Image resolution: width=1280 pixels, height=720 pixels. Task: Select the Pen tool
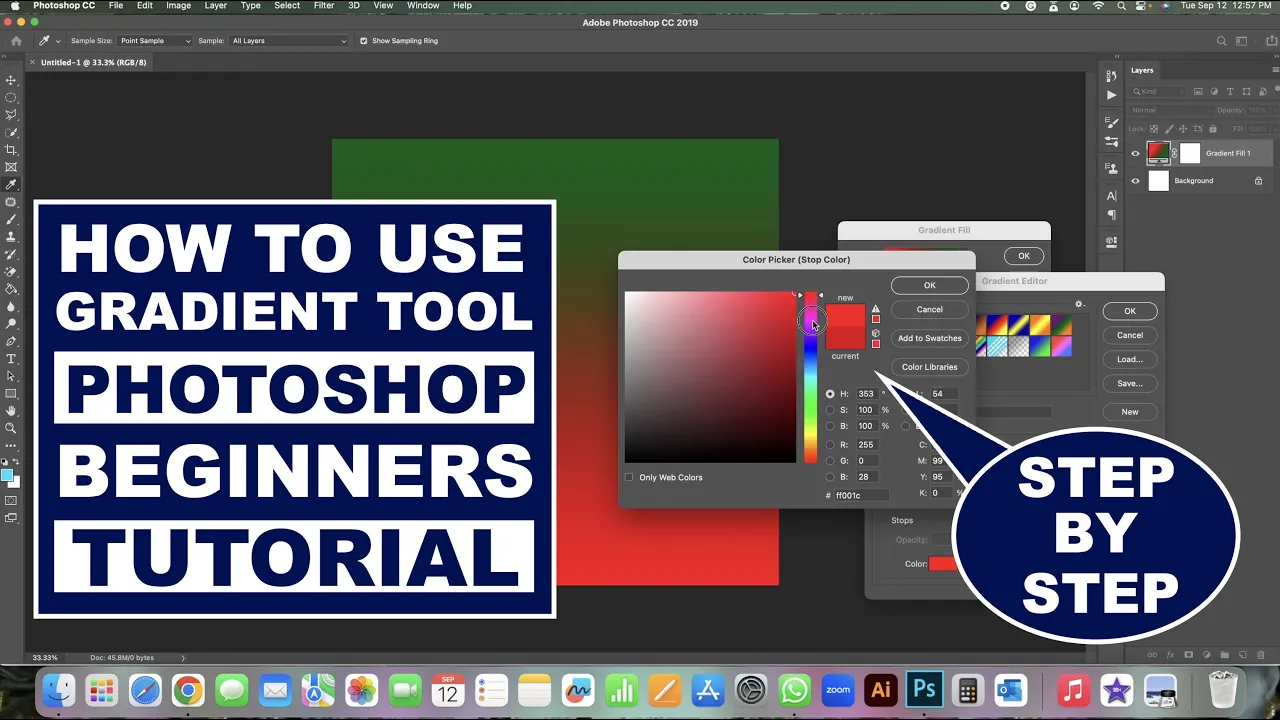(x=11, y=341)
